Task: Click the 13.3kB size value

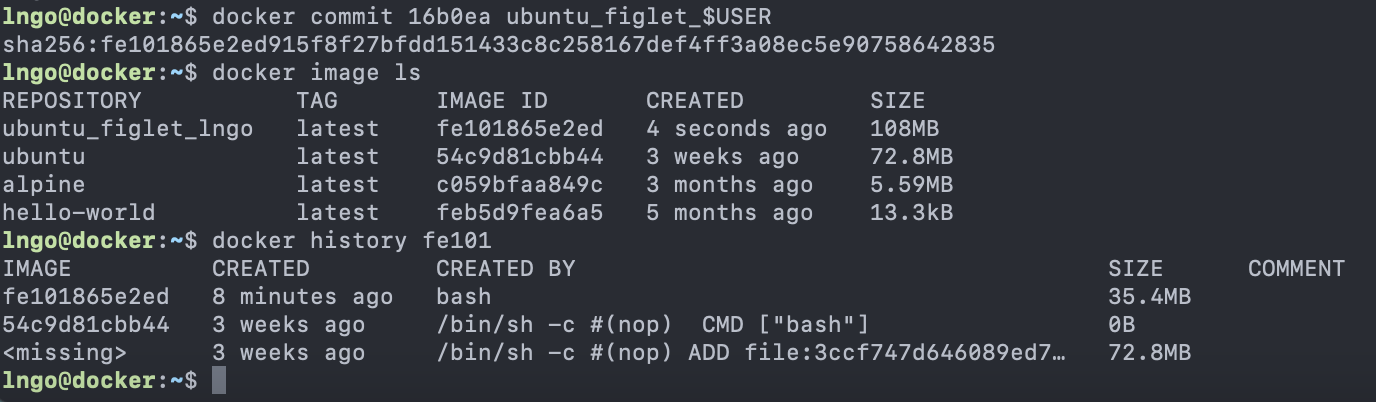Action: [x=911, y=213]
